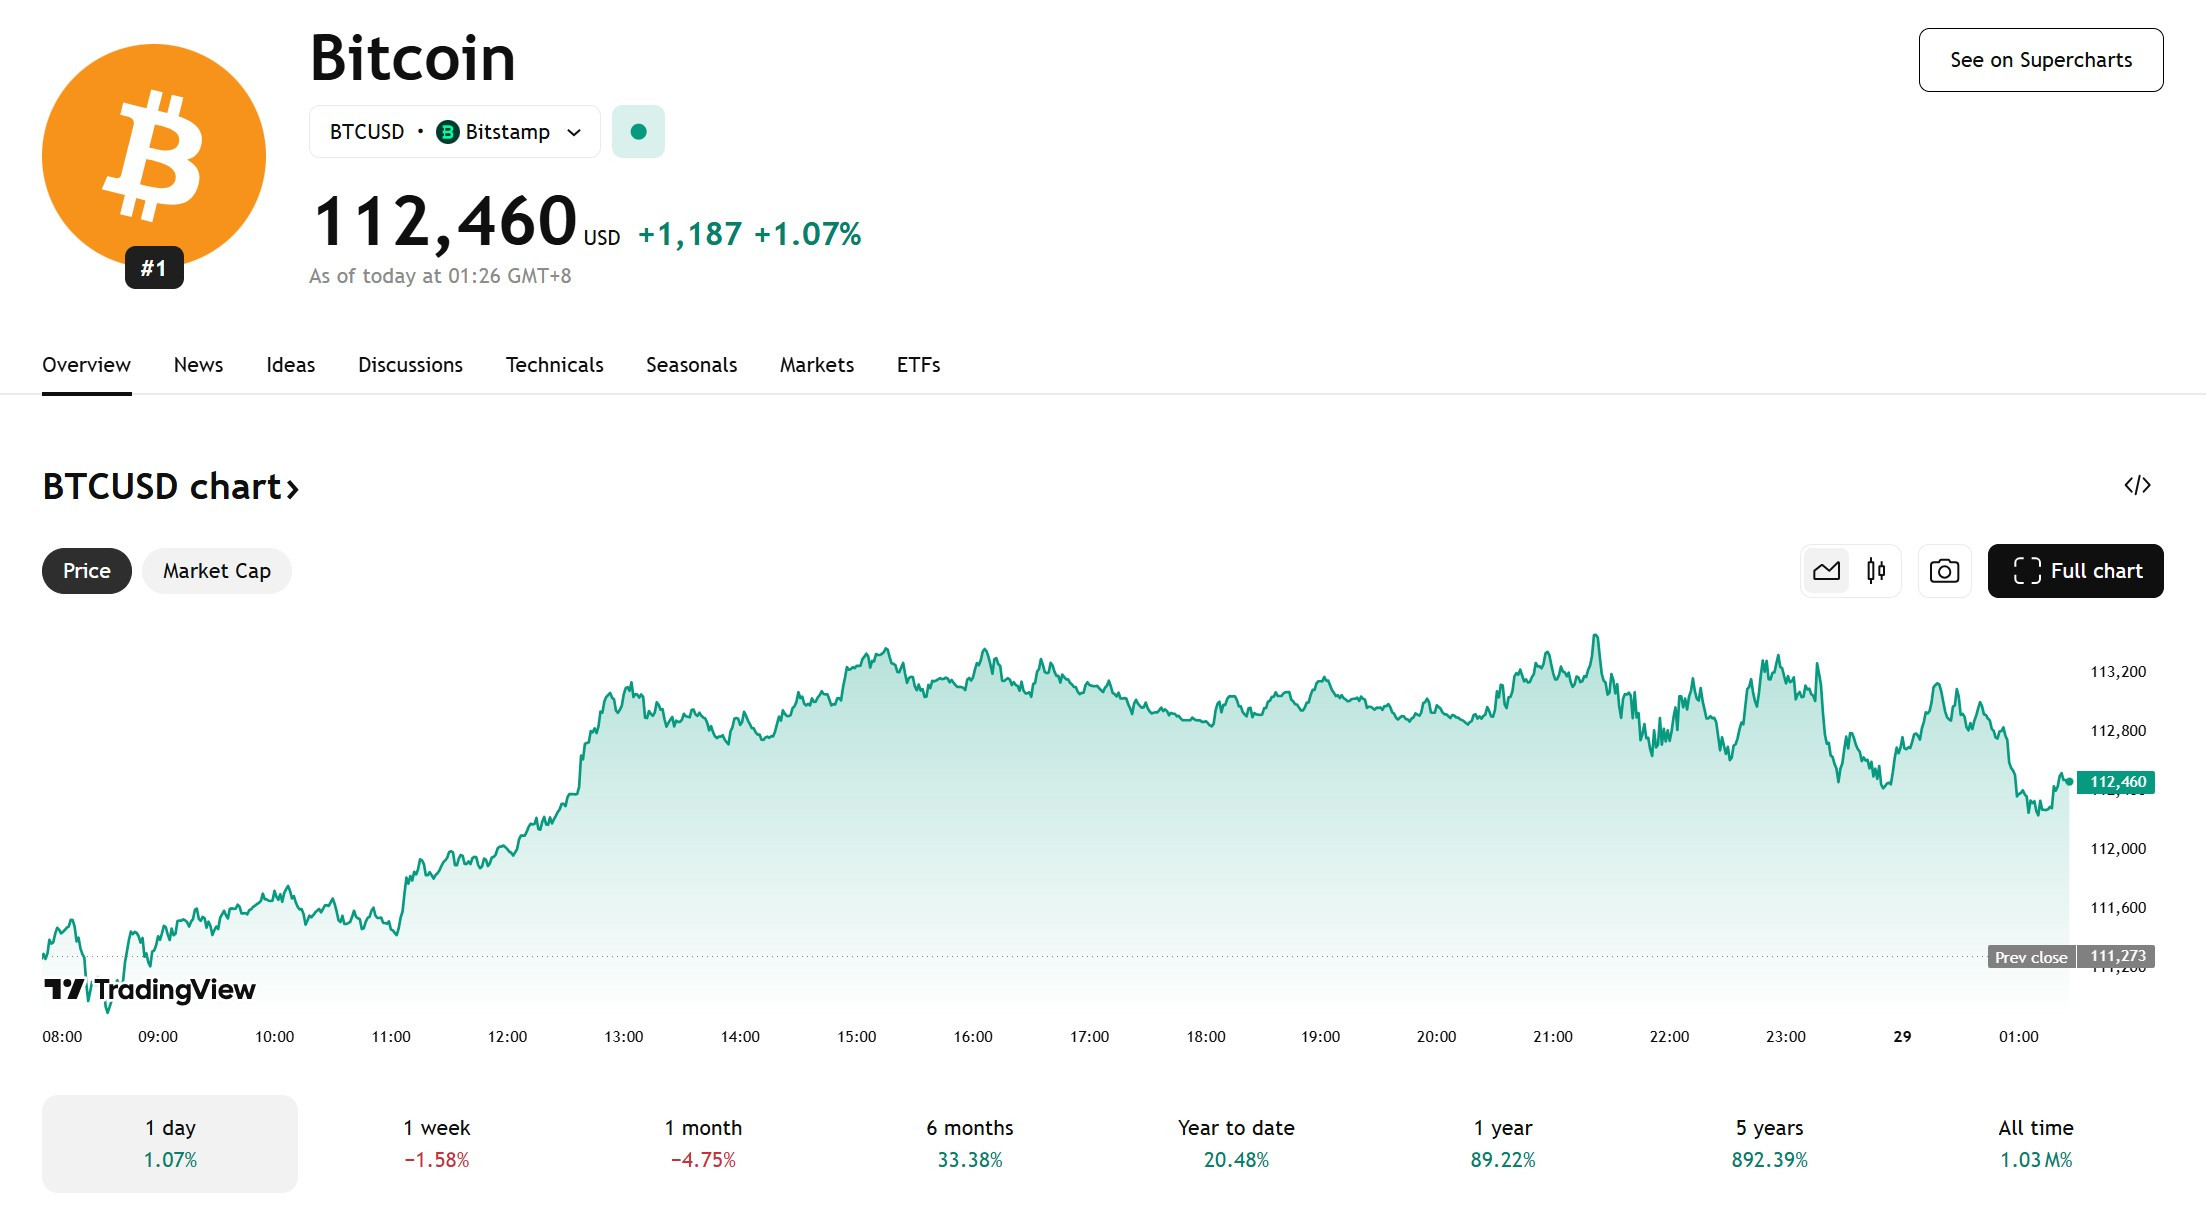Select the area chart type icon
The width and height of the screenshot is (2206, 1226).
1826,571
